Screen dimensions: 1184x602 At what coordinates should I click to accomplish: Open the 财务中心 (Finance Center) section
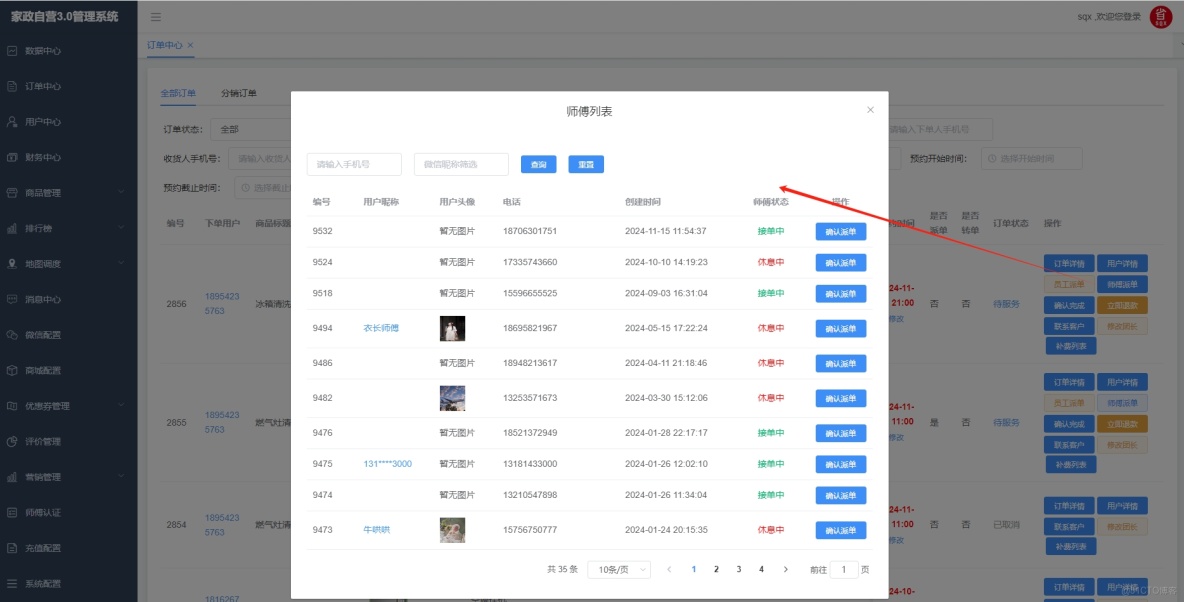pos(45,157)
